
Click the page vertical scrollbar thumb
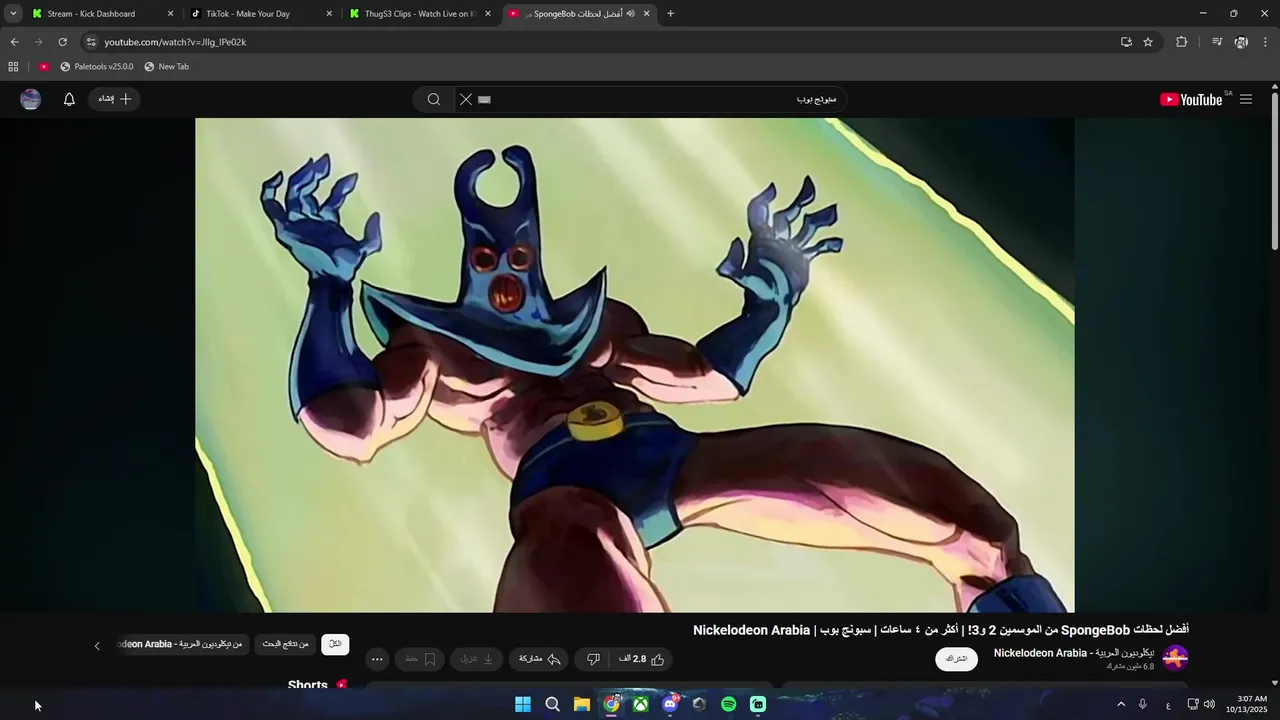(1274, 170)
